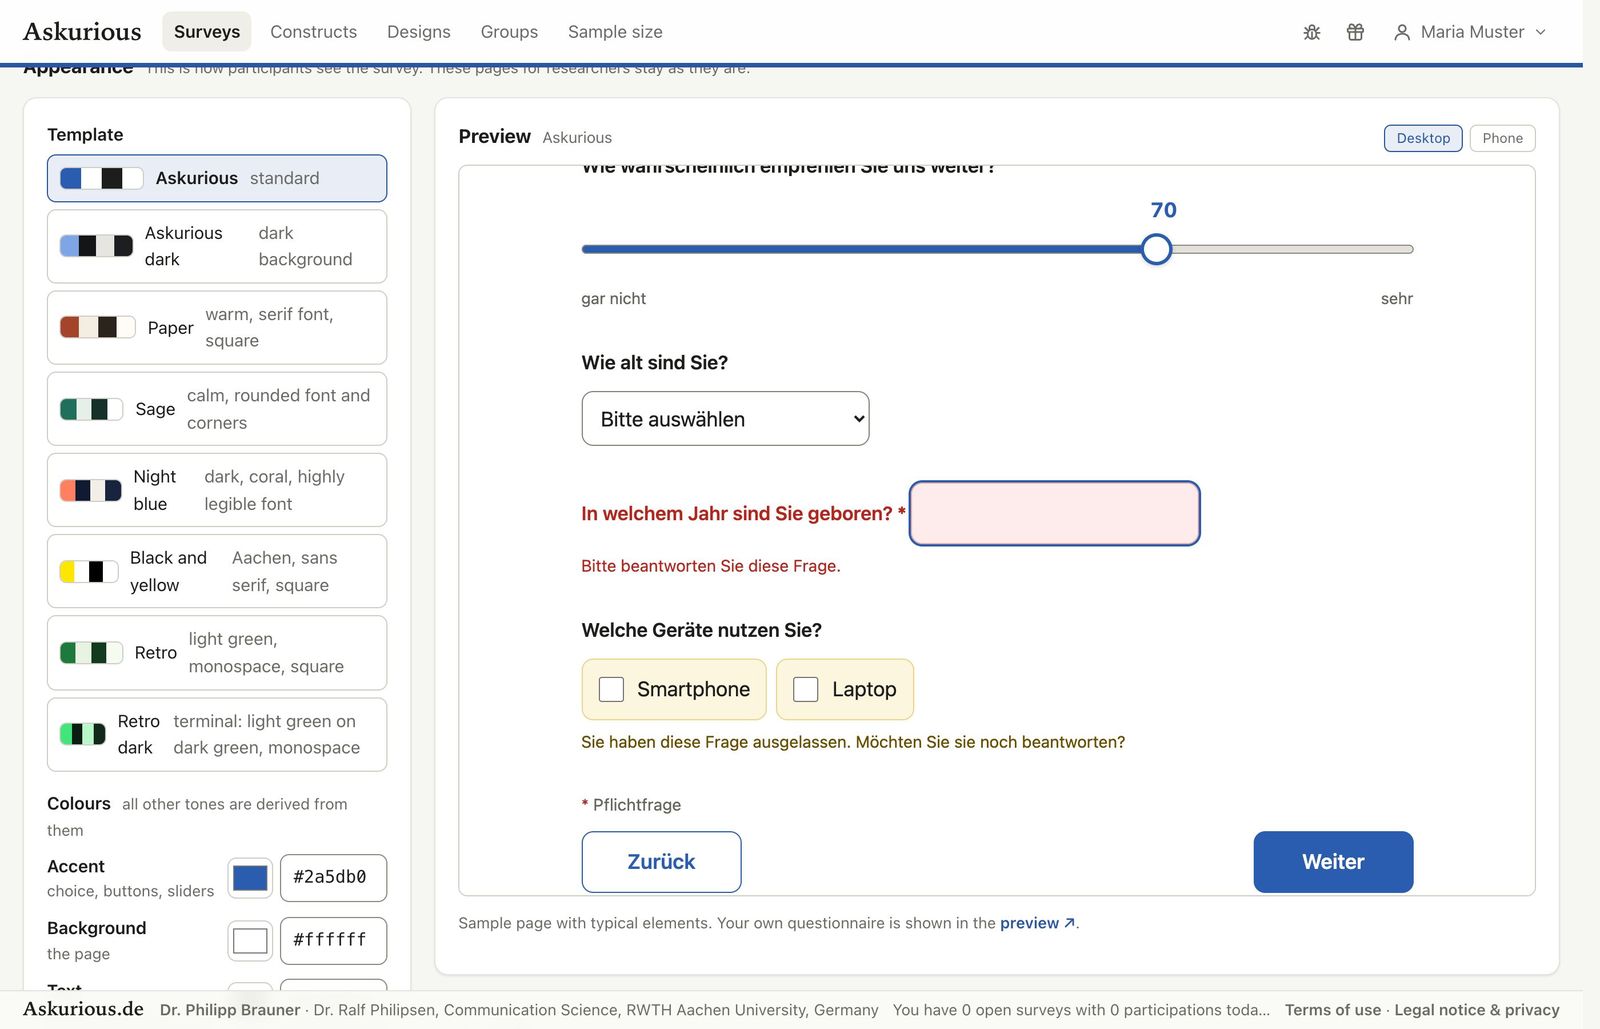This screenshot has width=1600, height=1029.
Task: Check the Smartphone checkbox
Action: (x=611, y=689)
